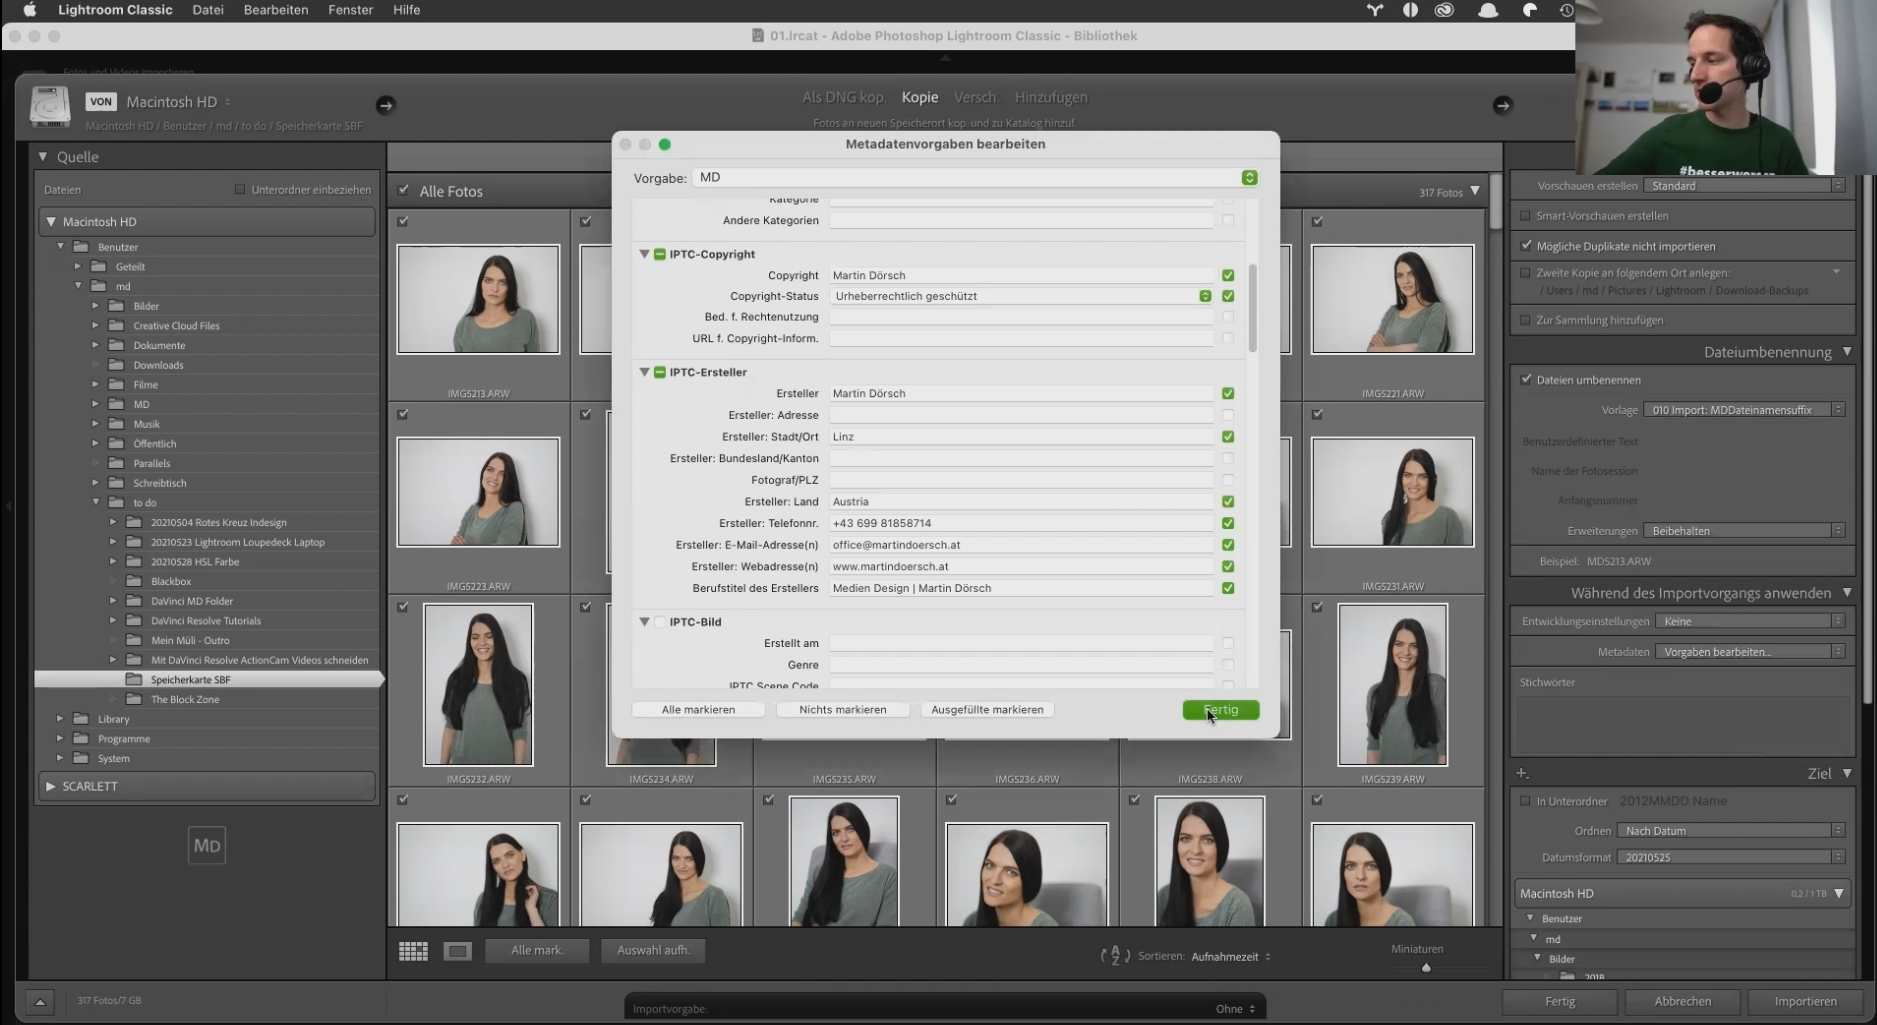Select the Hinzufügen import mode
1877x1025 pixels.
1050,97
